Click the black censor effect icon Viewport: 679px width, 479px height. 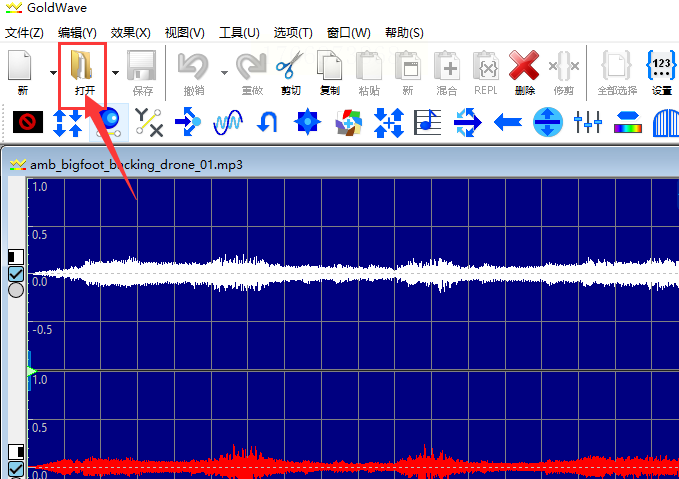coord(28,122)
